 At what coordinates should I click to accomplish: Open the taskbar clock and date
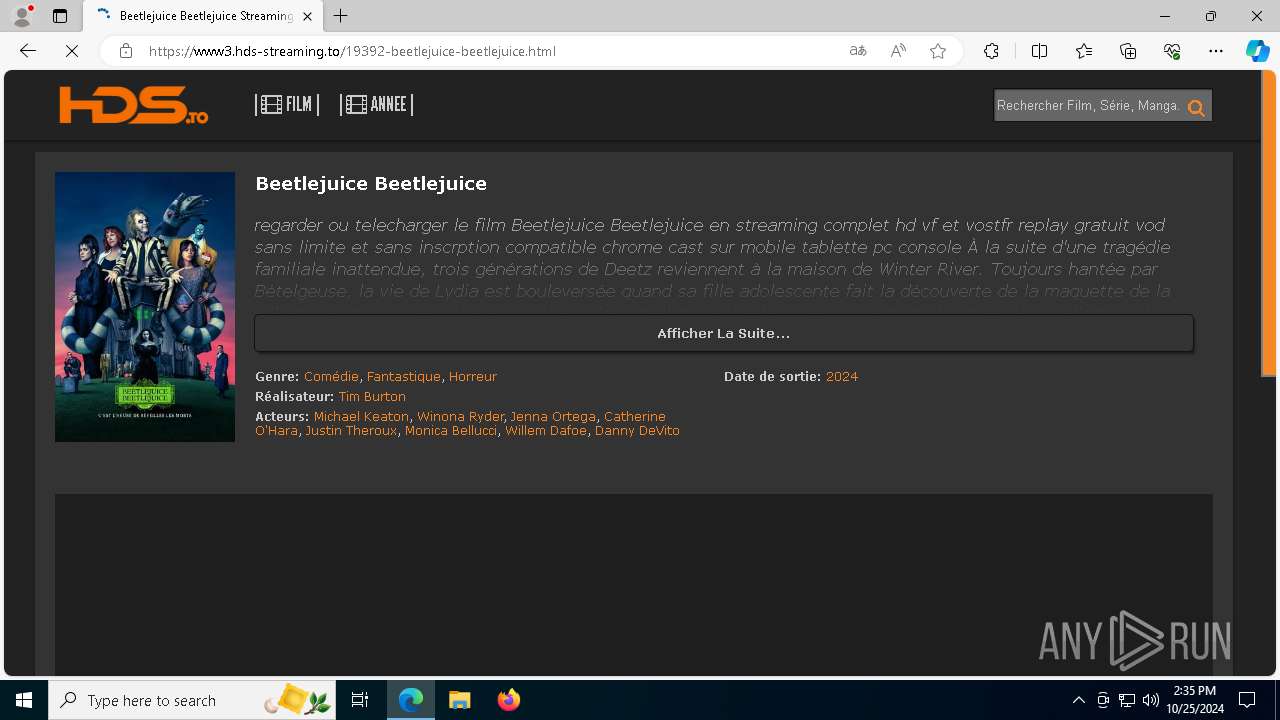pyautogui.click(x=1194, y=700)
